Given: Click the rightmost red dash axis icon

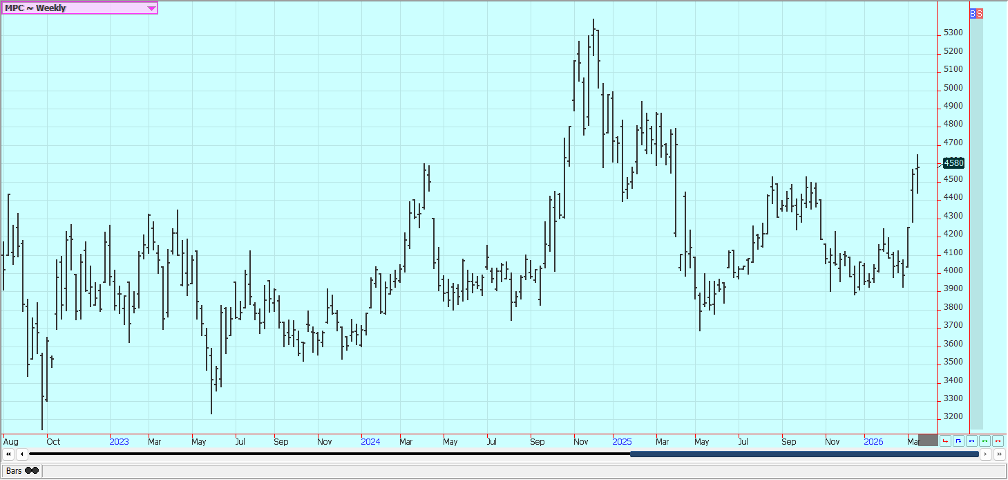Looking at the screenshot, I should pos(997,441).
